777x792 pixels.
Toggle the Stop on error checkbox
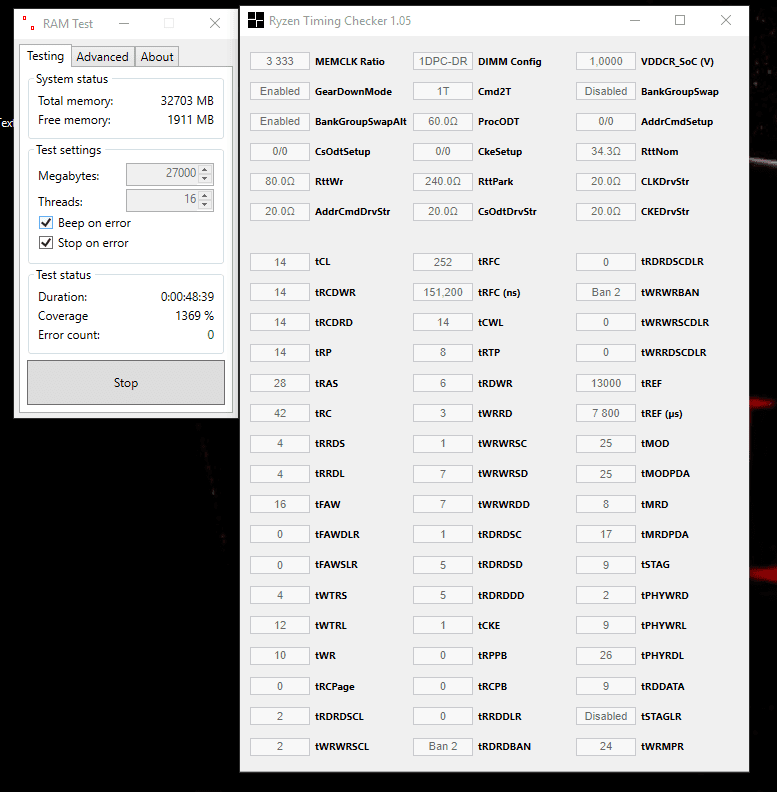[x=46, y=242]
